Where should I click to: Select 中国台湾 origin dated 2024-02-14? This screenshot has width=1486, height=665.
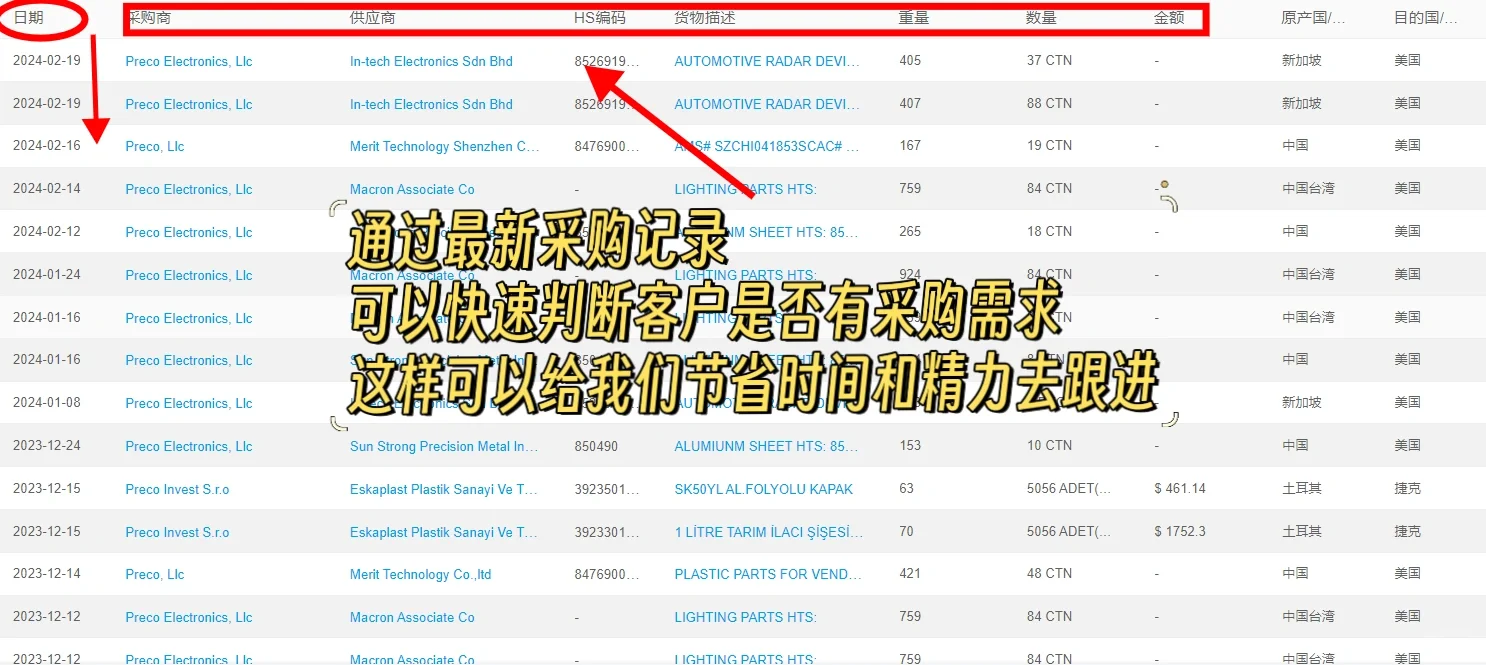tap(1308, 189)
